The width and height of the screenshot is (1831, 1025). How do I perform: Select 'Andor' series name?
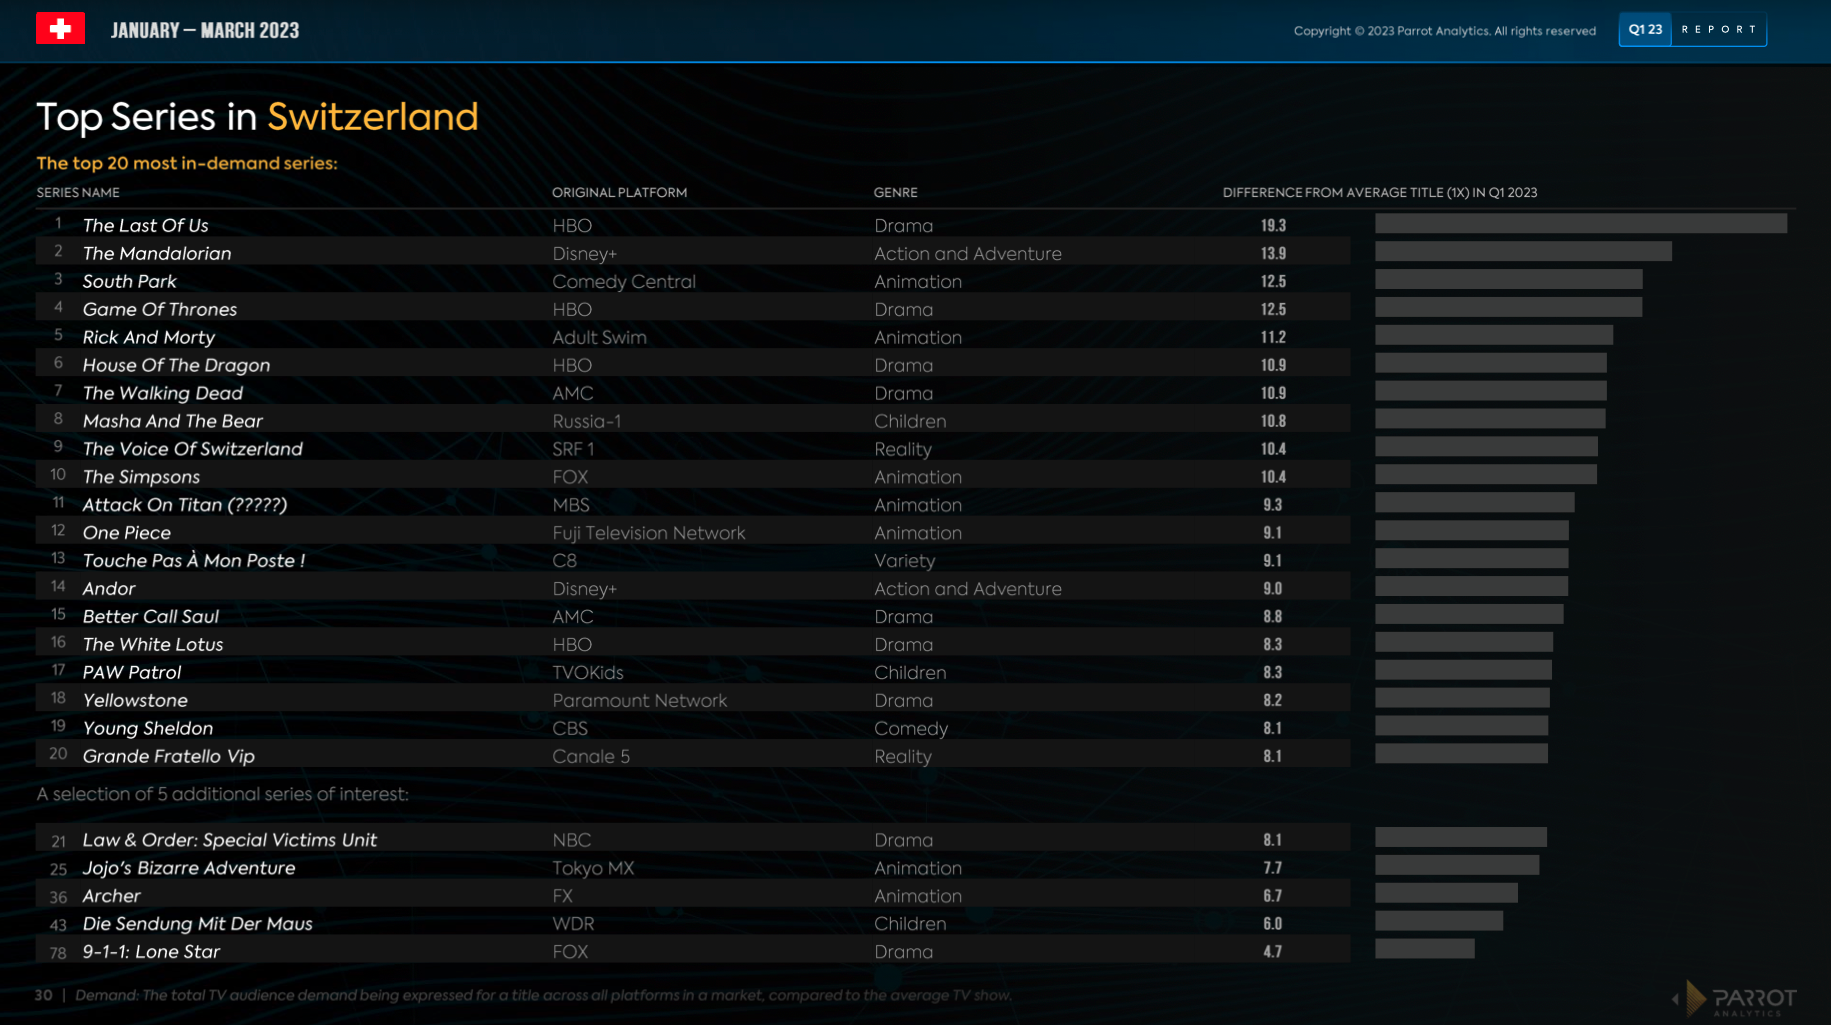point(108,589)
